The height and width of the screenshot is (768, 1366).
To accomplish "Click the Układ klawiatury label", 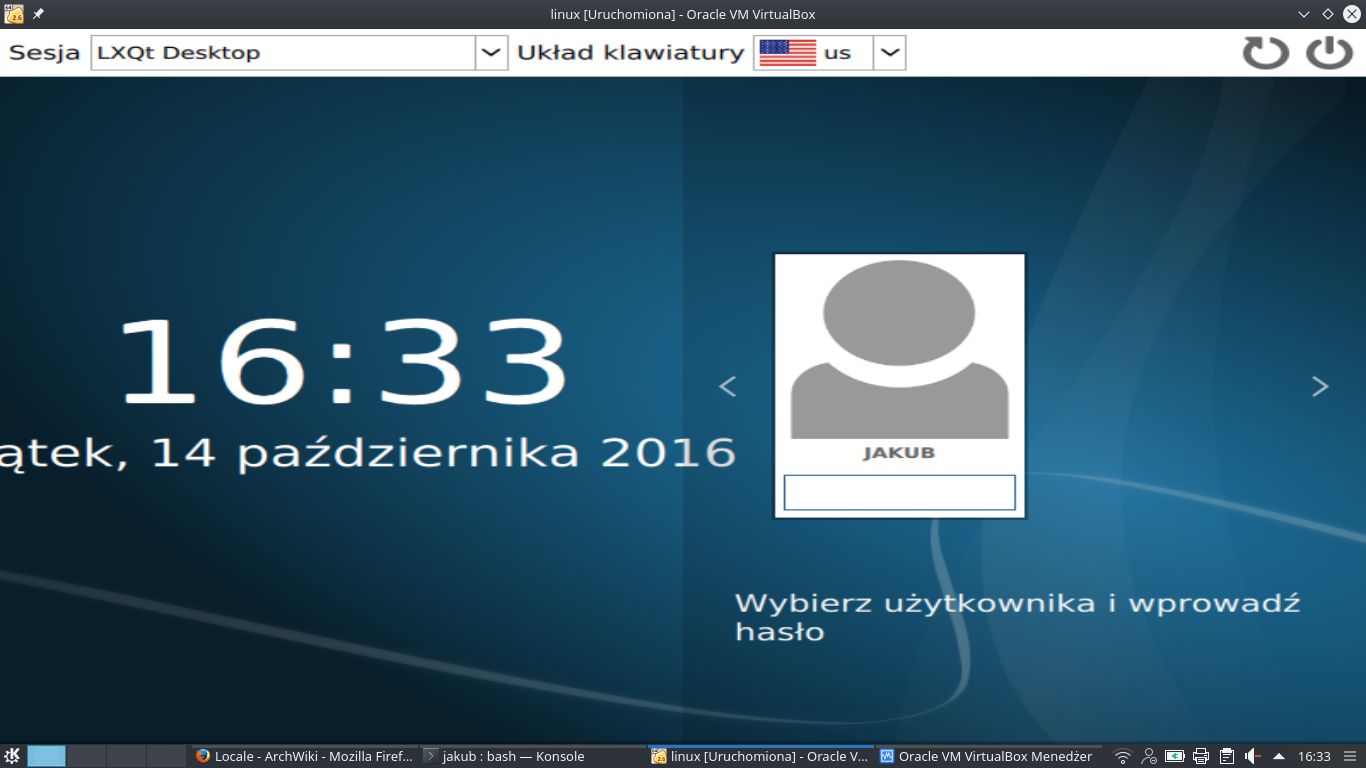I will (x=630, y=53).
